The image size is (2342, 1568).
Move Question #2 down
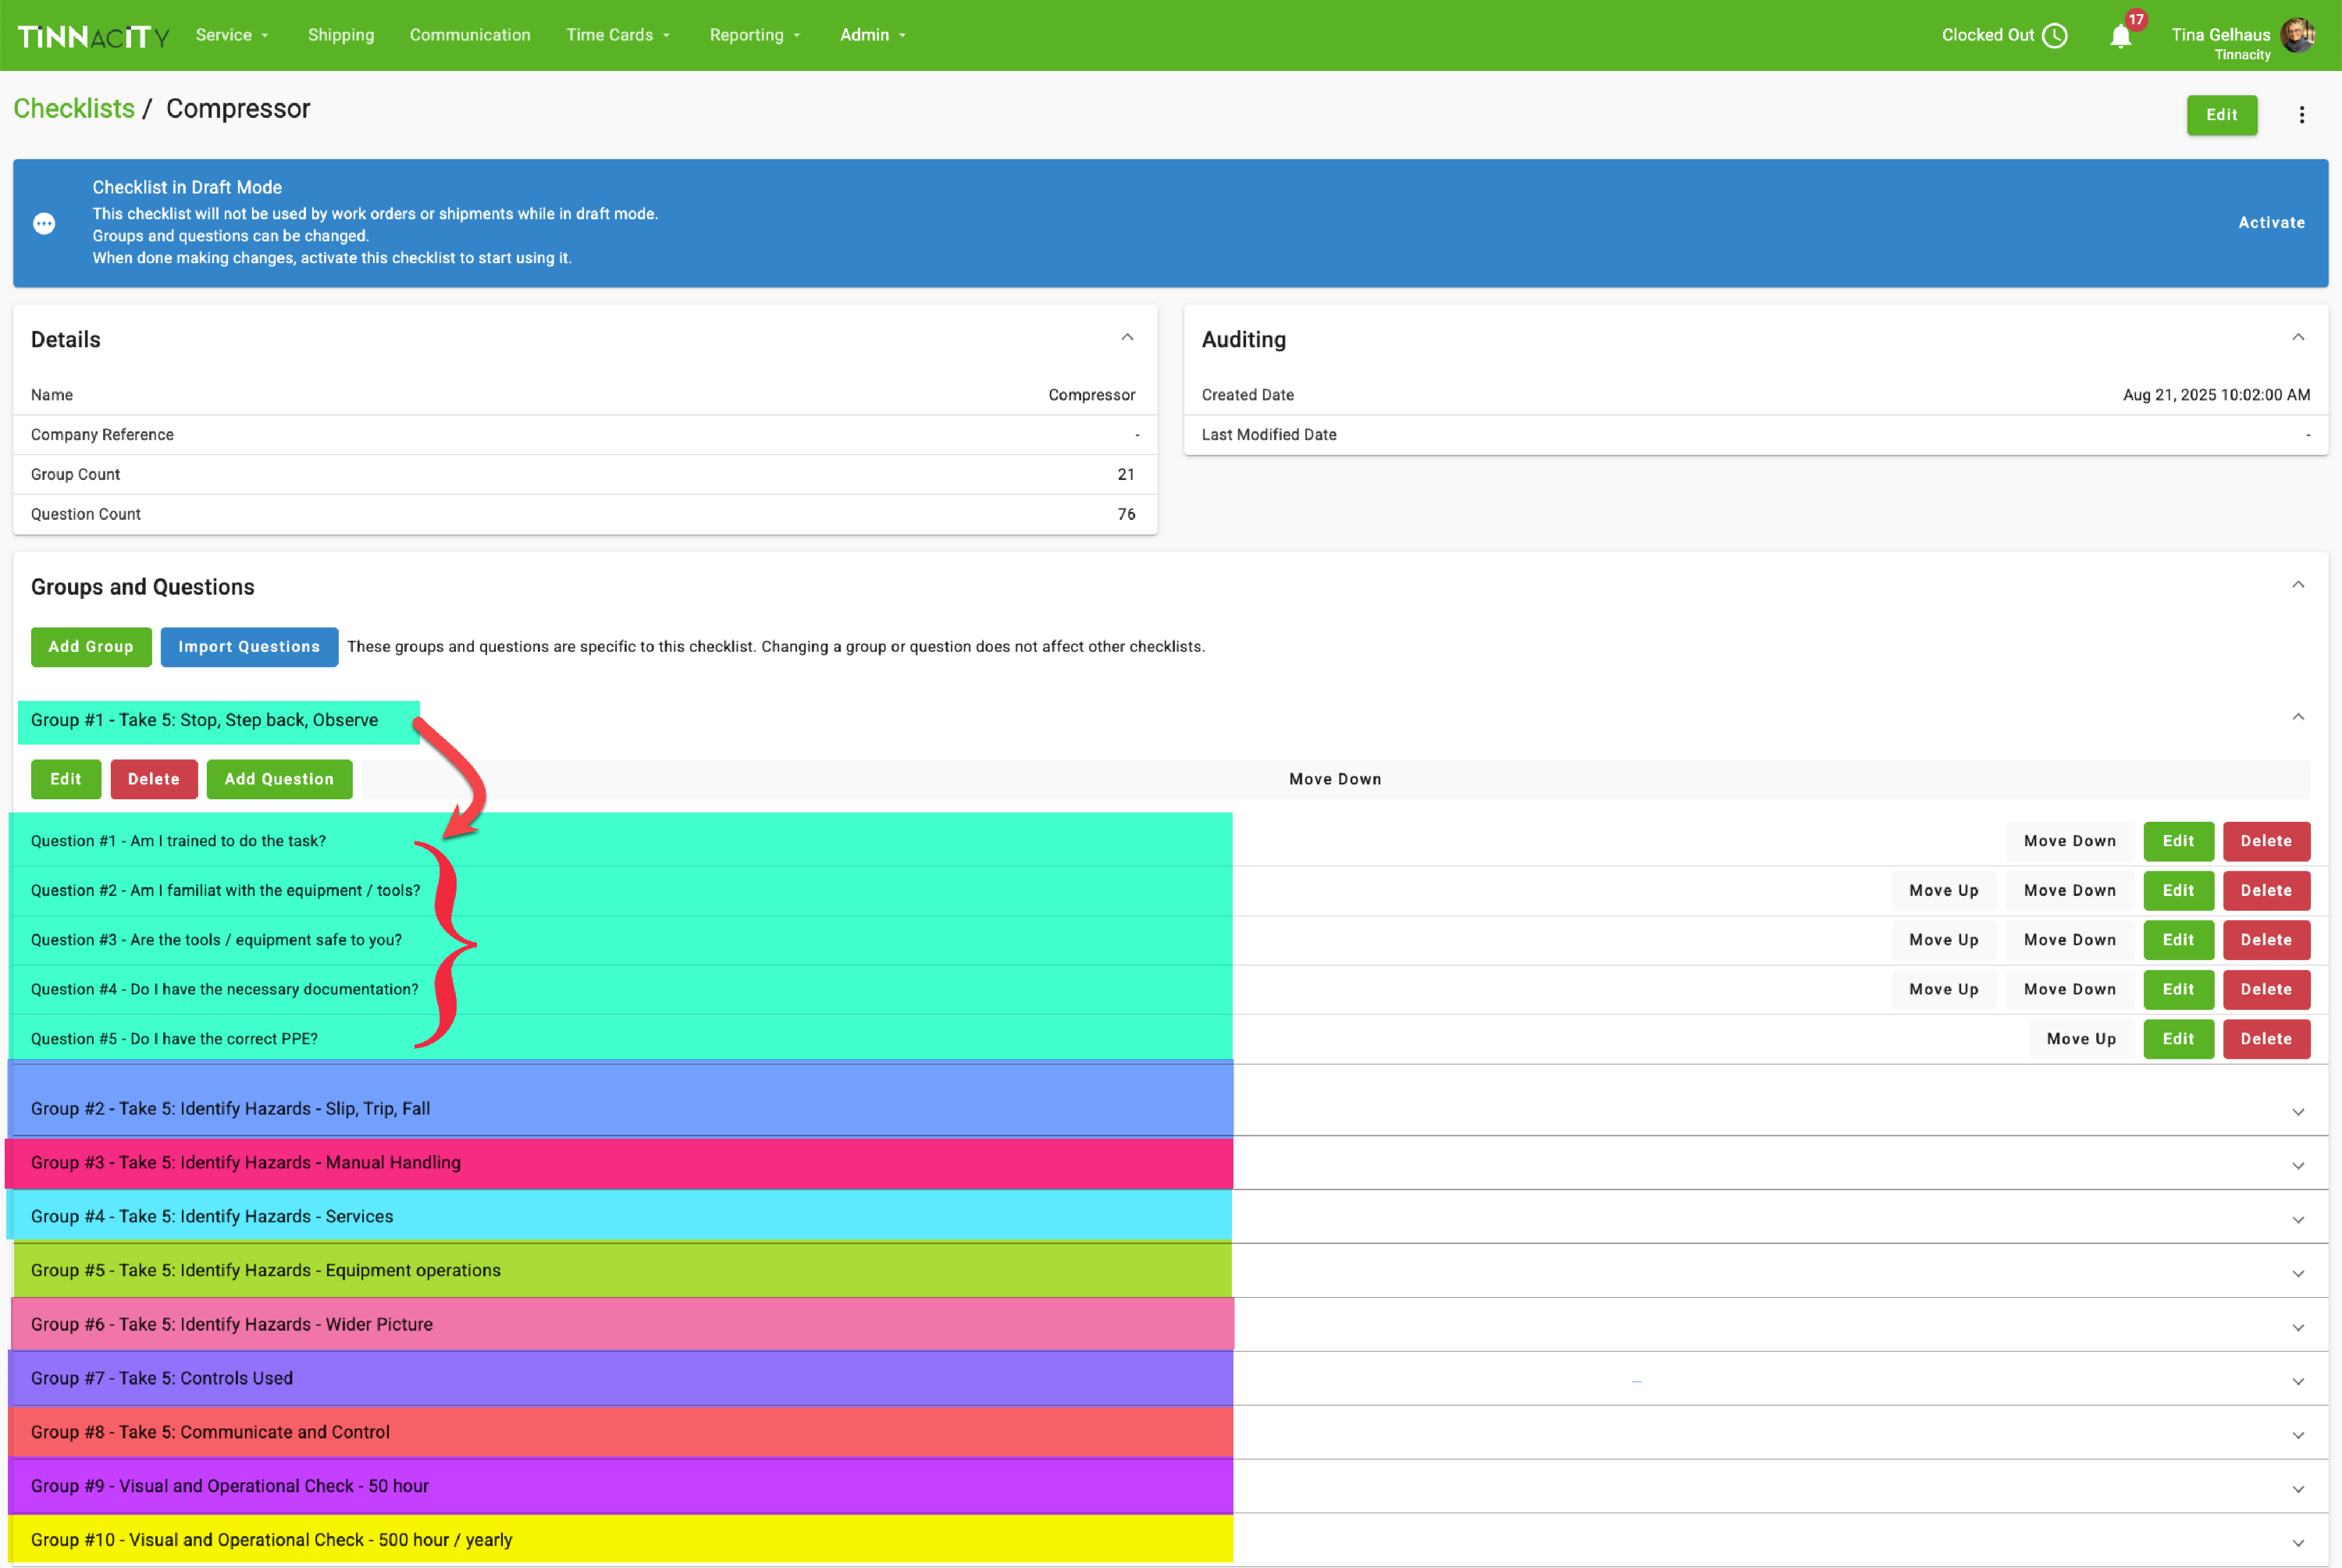2069,890
